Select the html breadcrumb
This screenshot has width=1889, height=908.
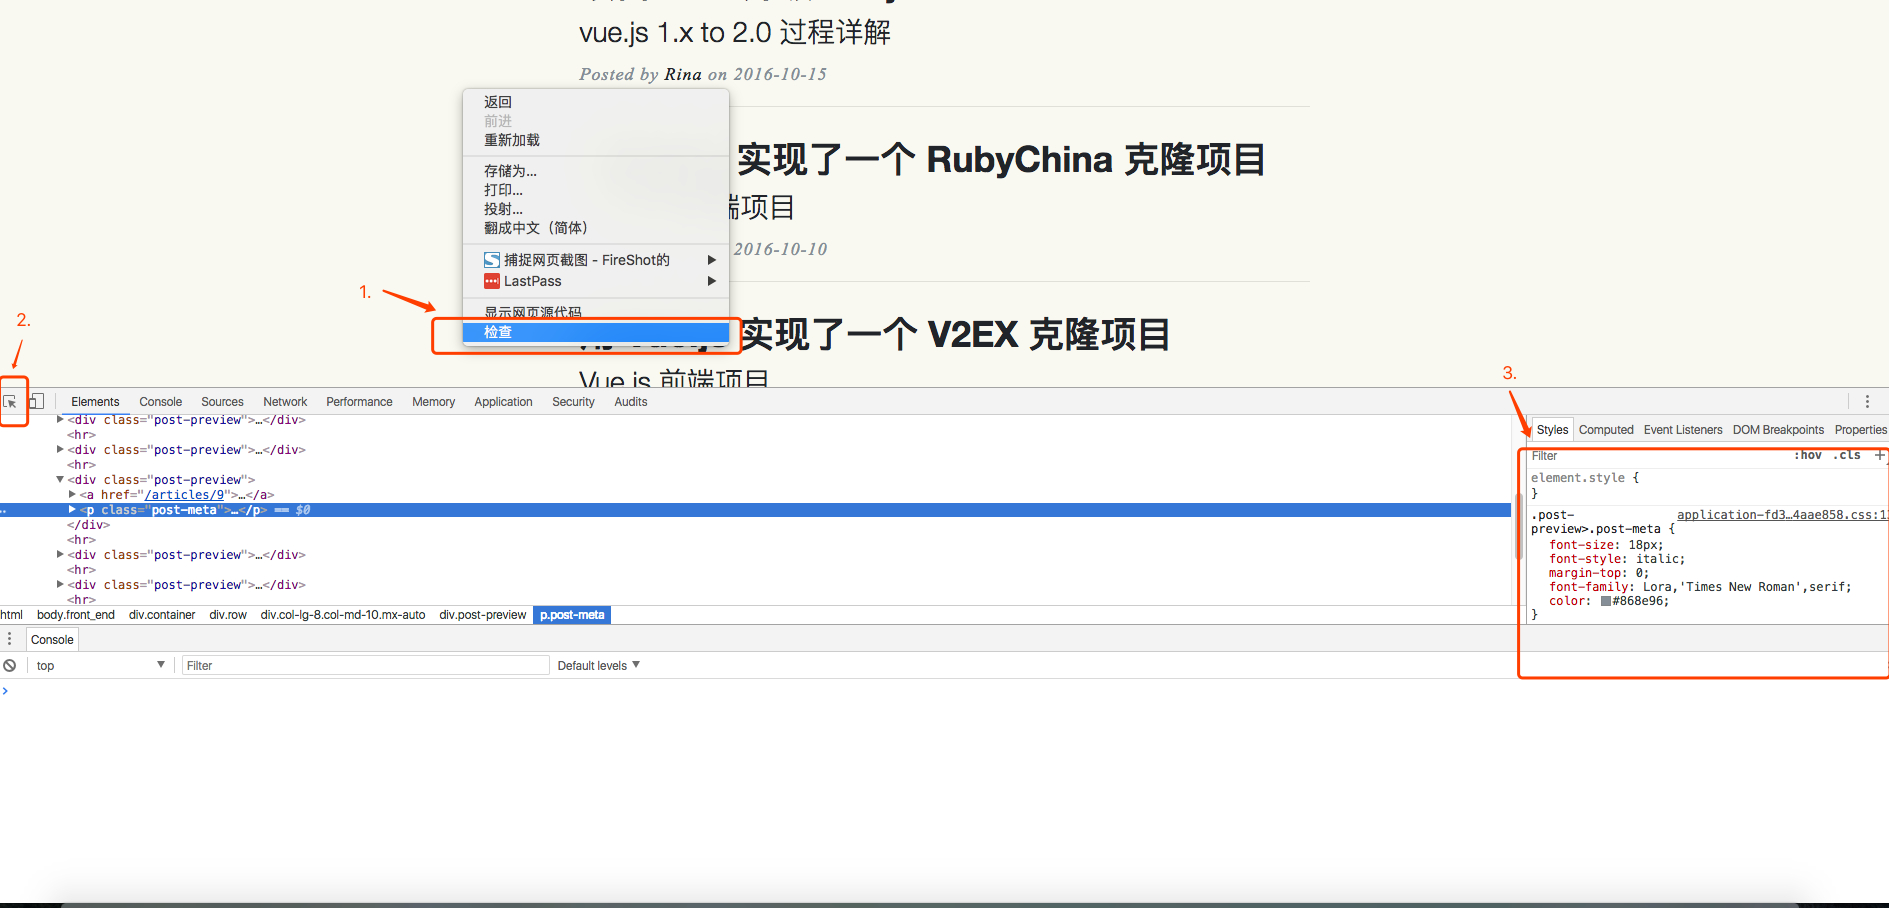(12, 615)
